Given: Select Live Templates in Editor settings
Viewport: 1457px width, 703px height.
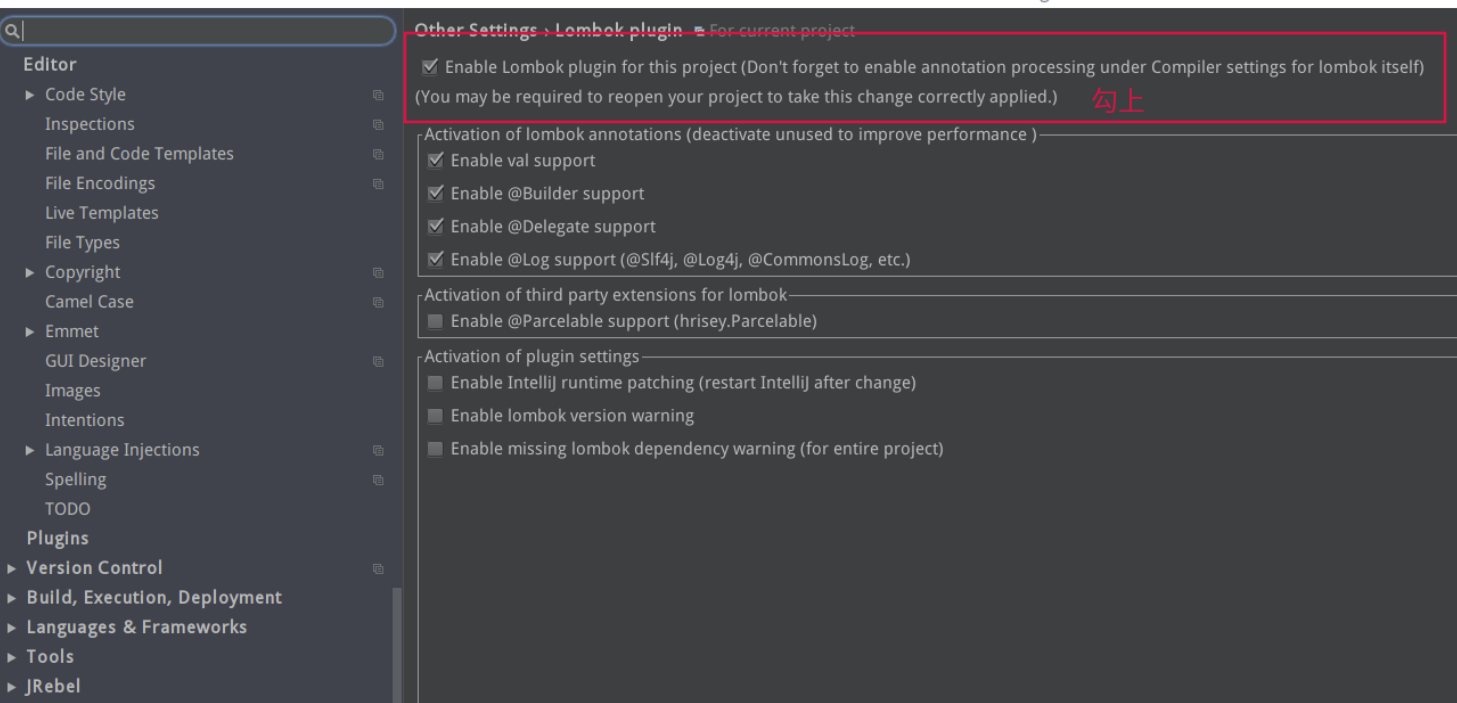Looking at the screenshot, I should tap(101, 213).
